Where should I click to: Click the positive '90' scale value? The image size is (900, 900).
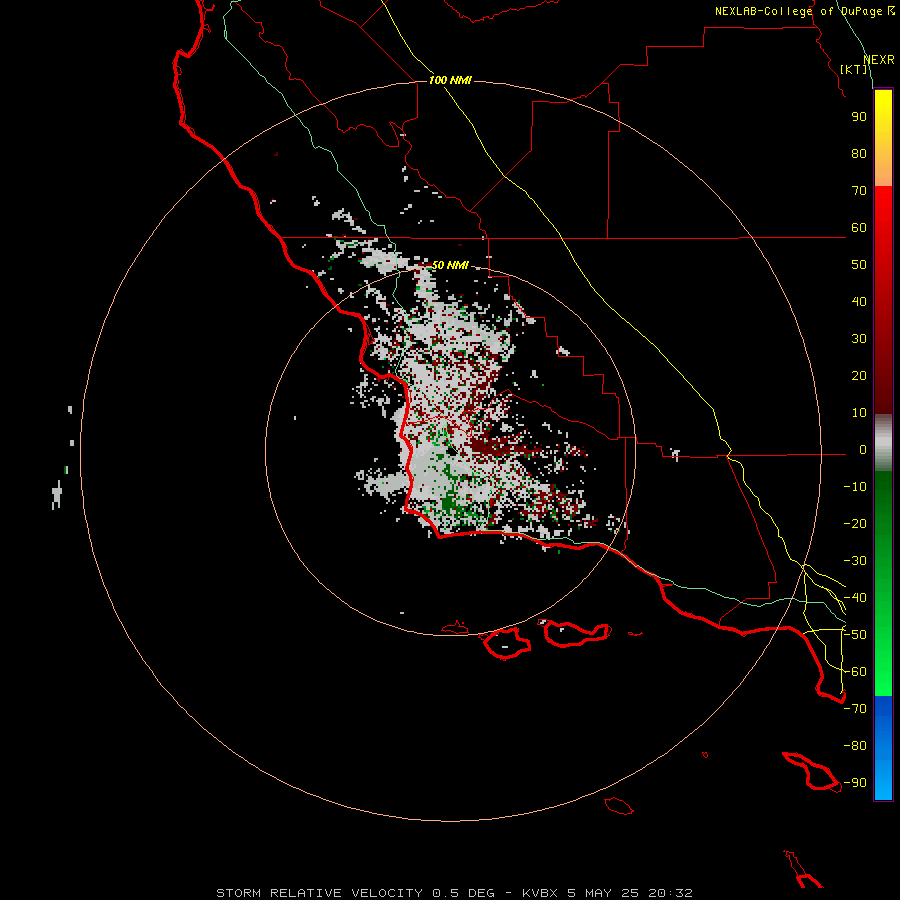tap(859, 117)
